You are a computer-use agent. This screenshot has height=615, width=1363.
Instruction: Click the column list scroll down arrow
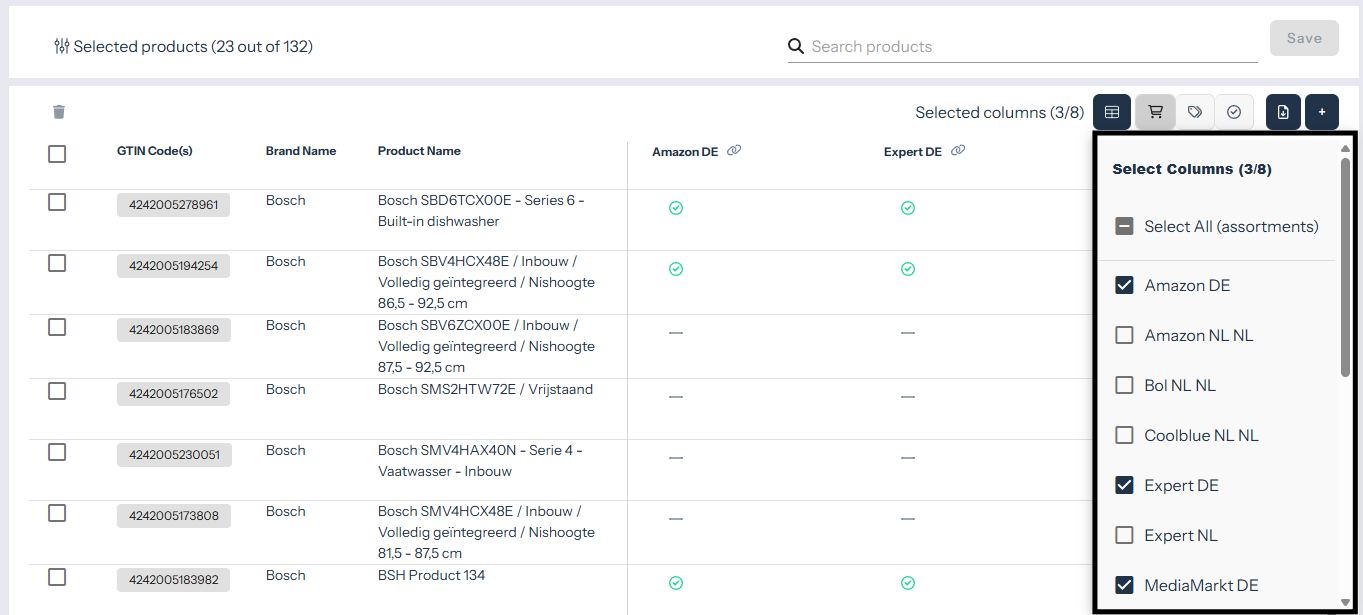[1345, 602]
